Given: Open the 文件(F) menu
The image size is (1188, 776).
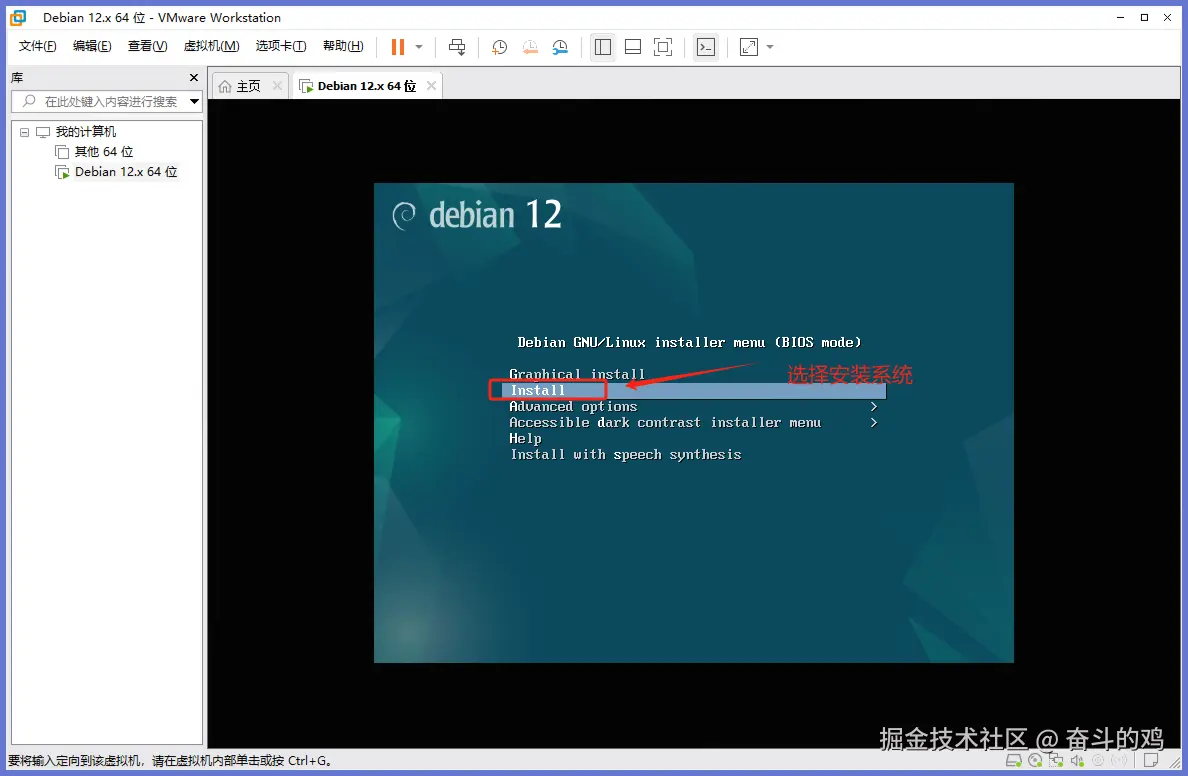Looking at the screenshot, I should pyautogui.click(x=37, y=46).
